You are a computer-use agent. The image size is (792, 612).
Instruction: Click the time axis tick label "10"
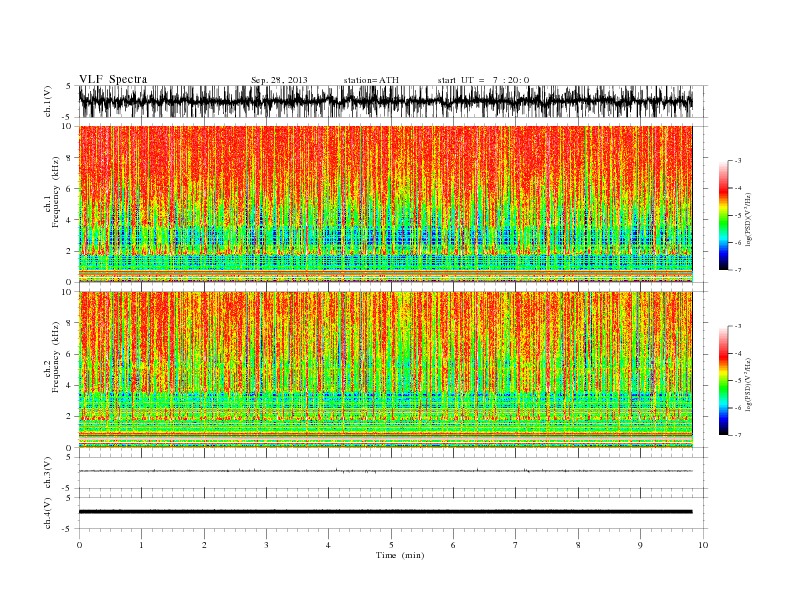pos(703,545)
